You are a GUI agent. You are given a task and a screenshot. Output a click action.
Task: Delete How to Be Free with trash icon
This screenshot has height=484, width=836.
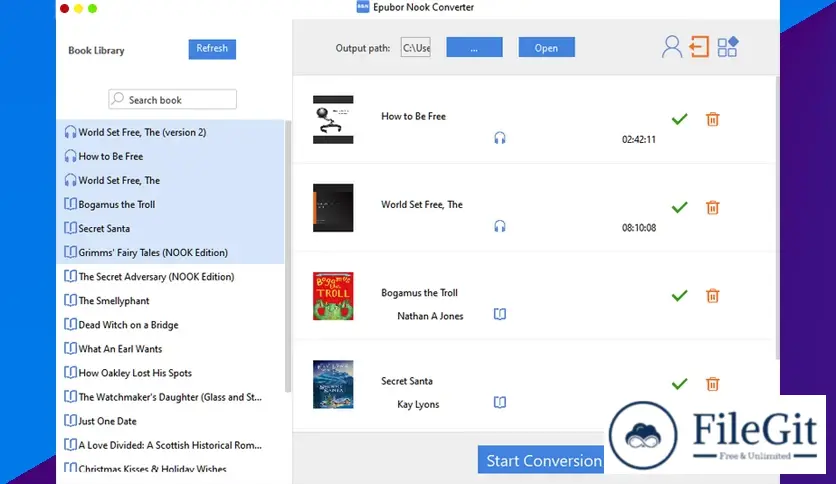[712, 119]
